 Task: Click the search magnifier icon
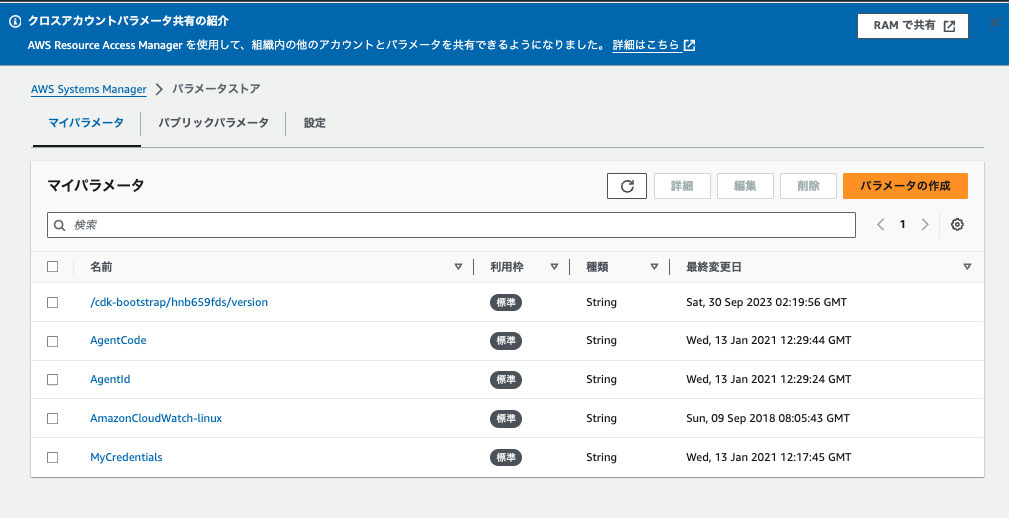click(60, 225)
